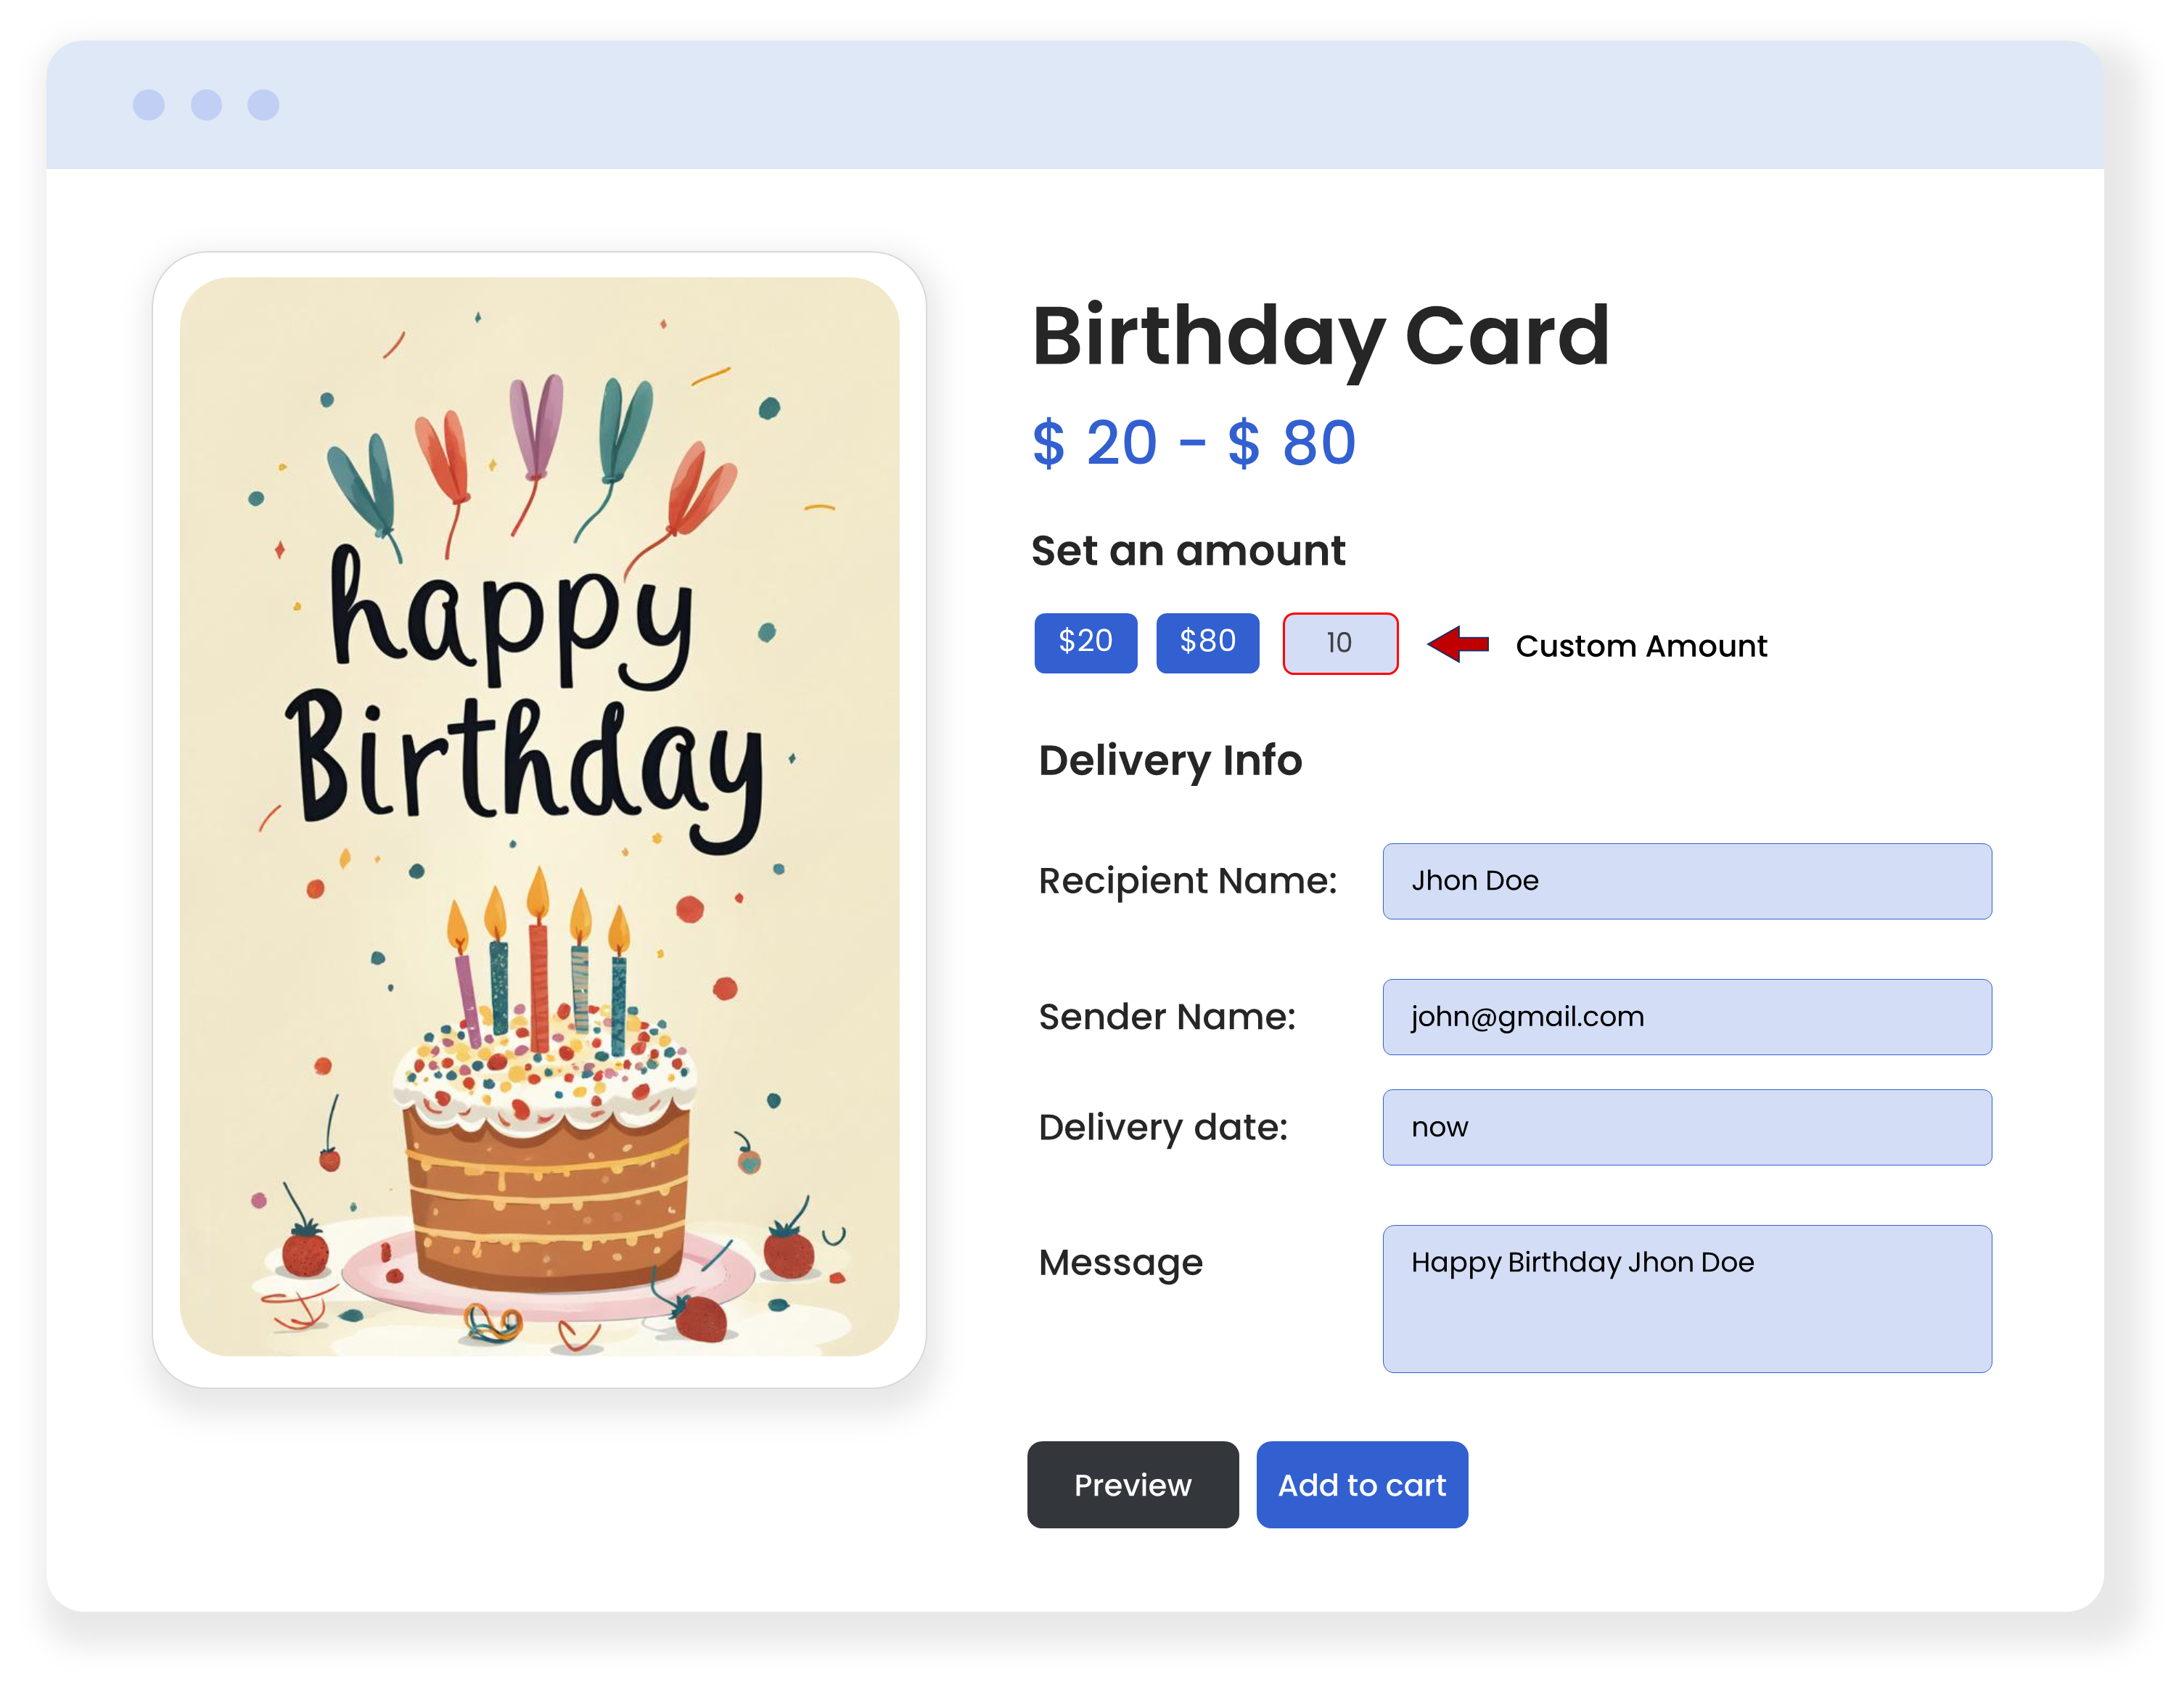This screenshot has height=1688, width=2184.
Task: Click the Recipient Name field
Action: [1686, 881]
